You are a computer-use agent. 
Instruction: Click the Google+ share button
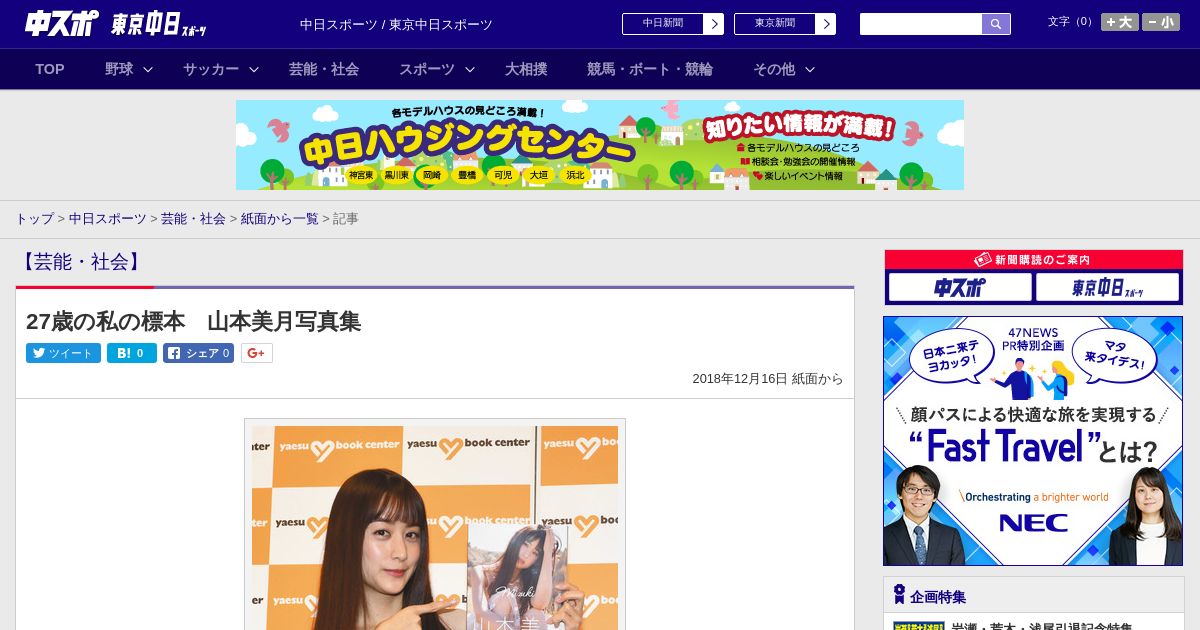[257, 353]
